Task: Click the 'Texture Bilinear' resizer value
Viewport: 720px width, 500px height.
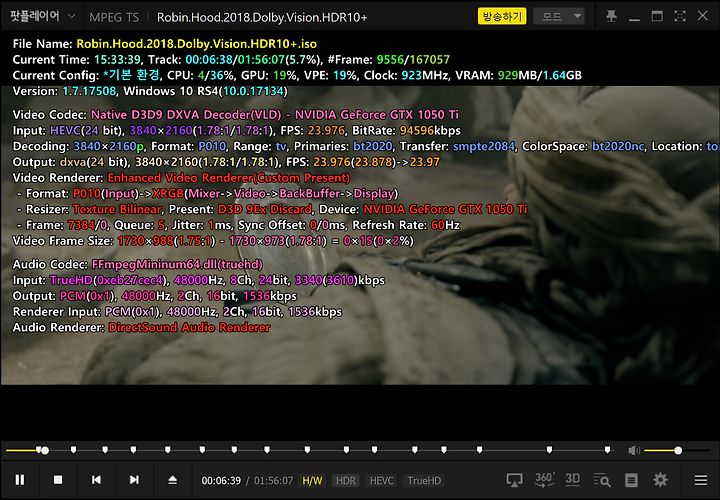Action: click(x=117, y=209)
